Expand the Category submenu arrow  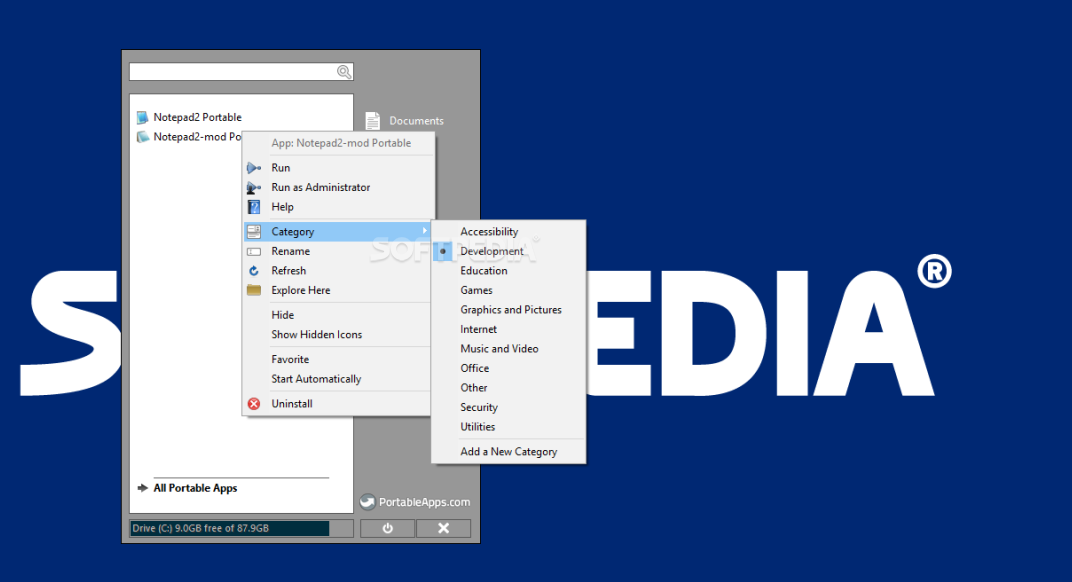click(x=425, y=231)
